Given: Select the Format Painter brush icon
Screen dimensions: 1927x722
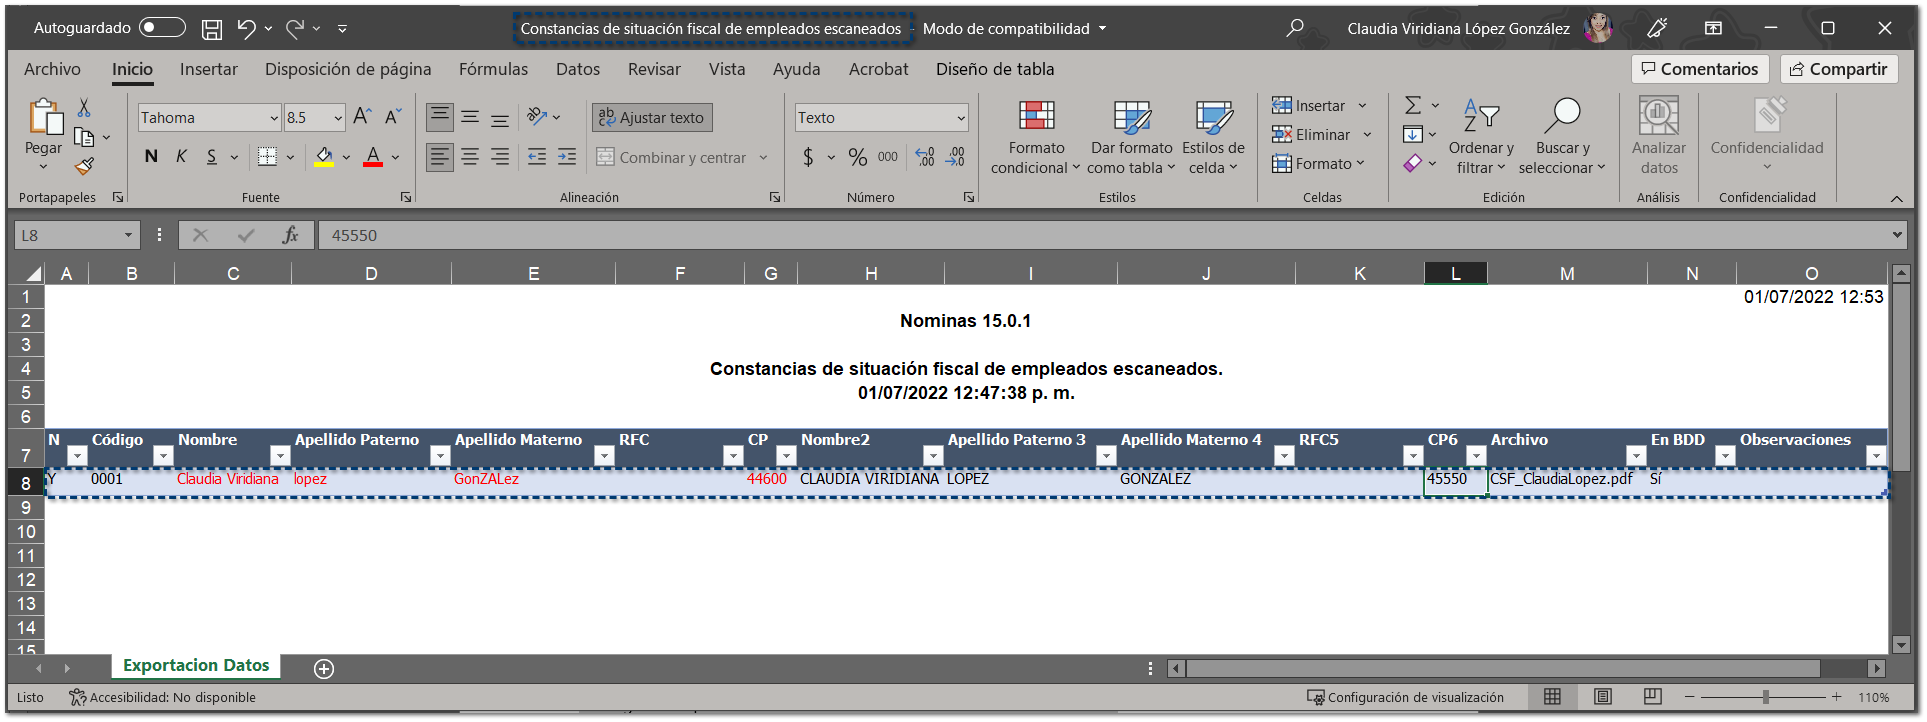Looking at the screenshot, I should coord(84,166).
